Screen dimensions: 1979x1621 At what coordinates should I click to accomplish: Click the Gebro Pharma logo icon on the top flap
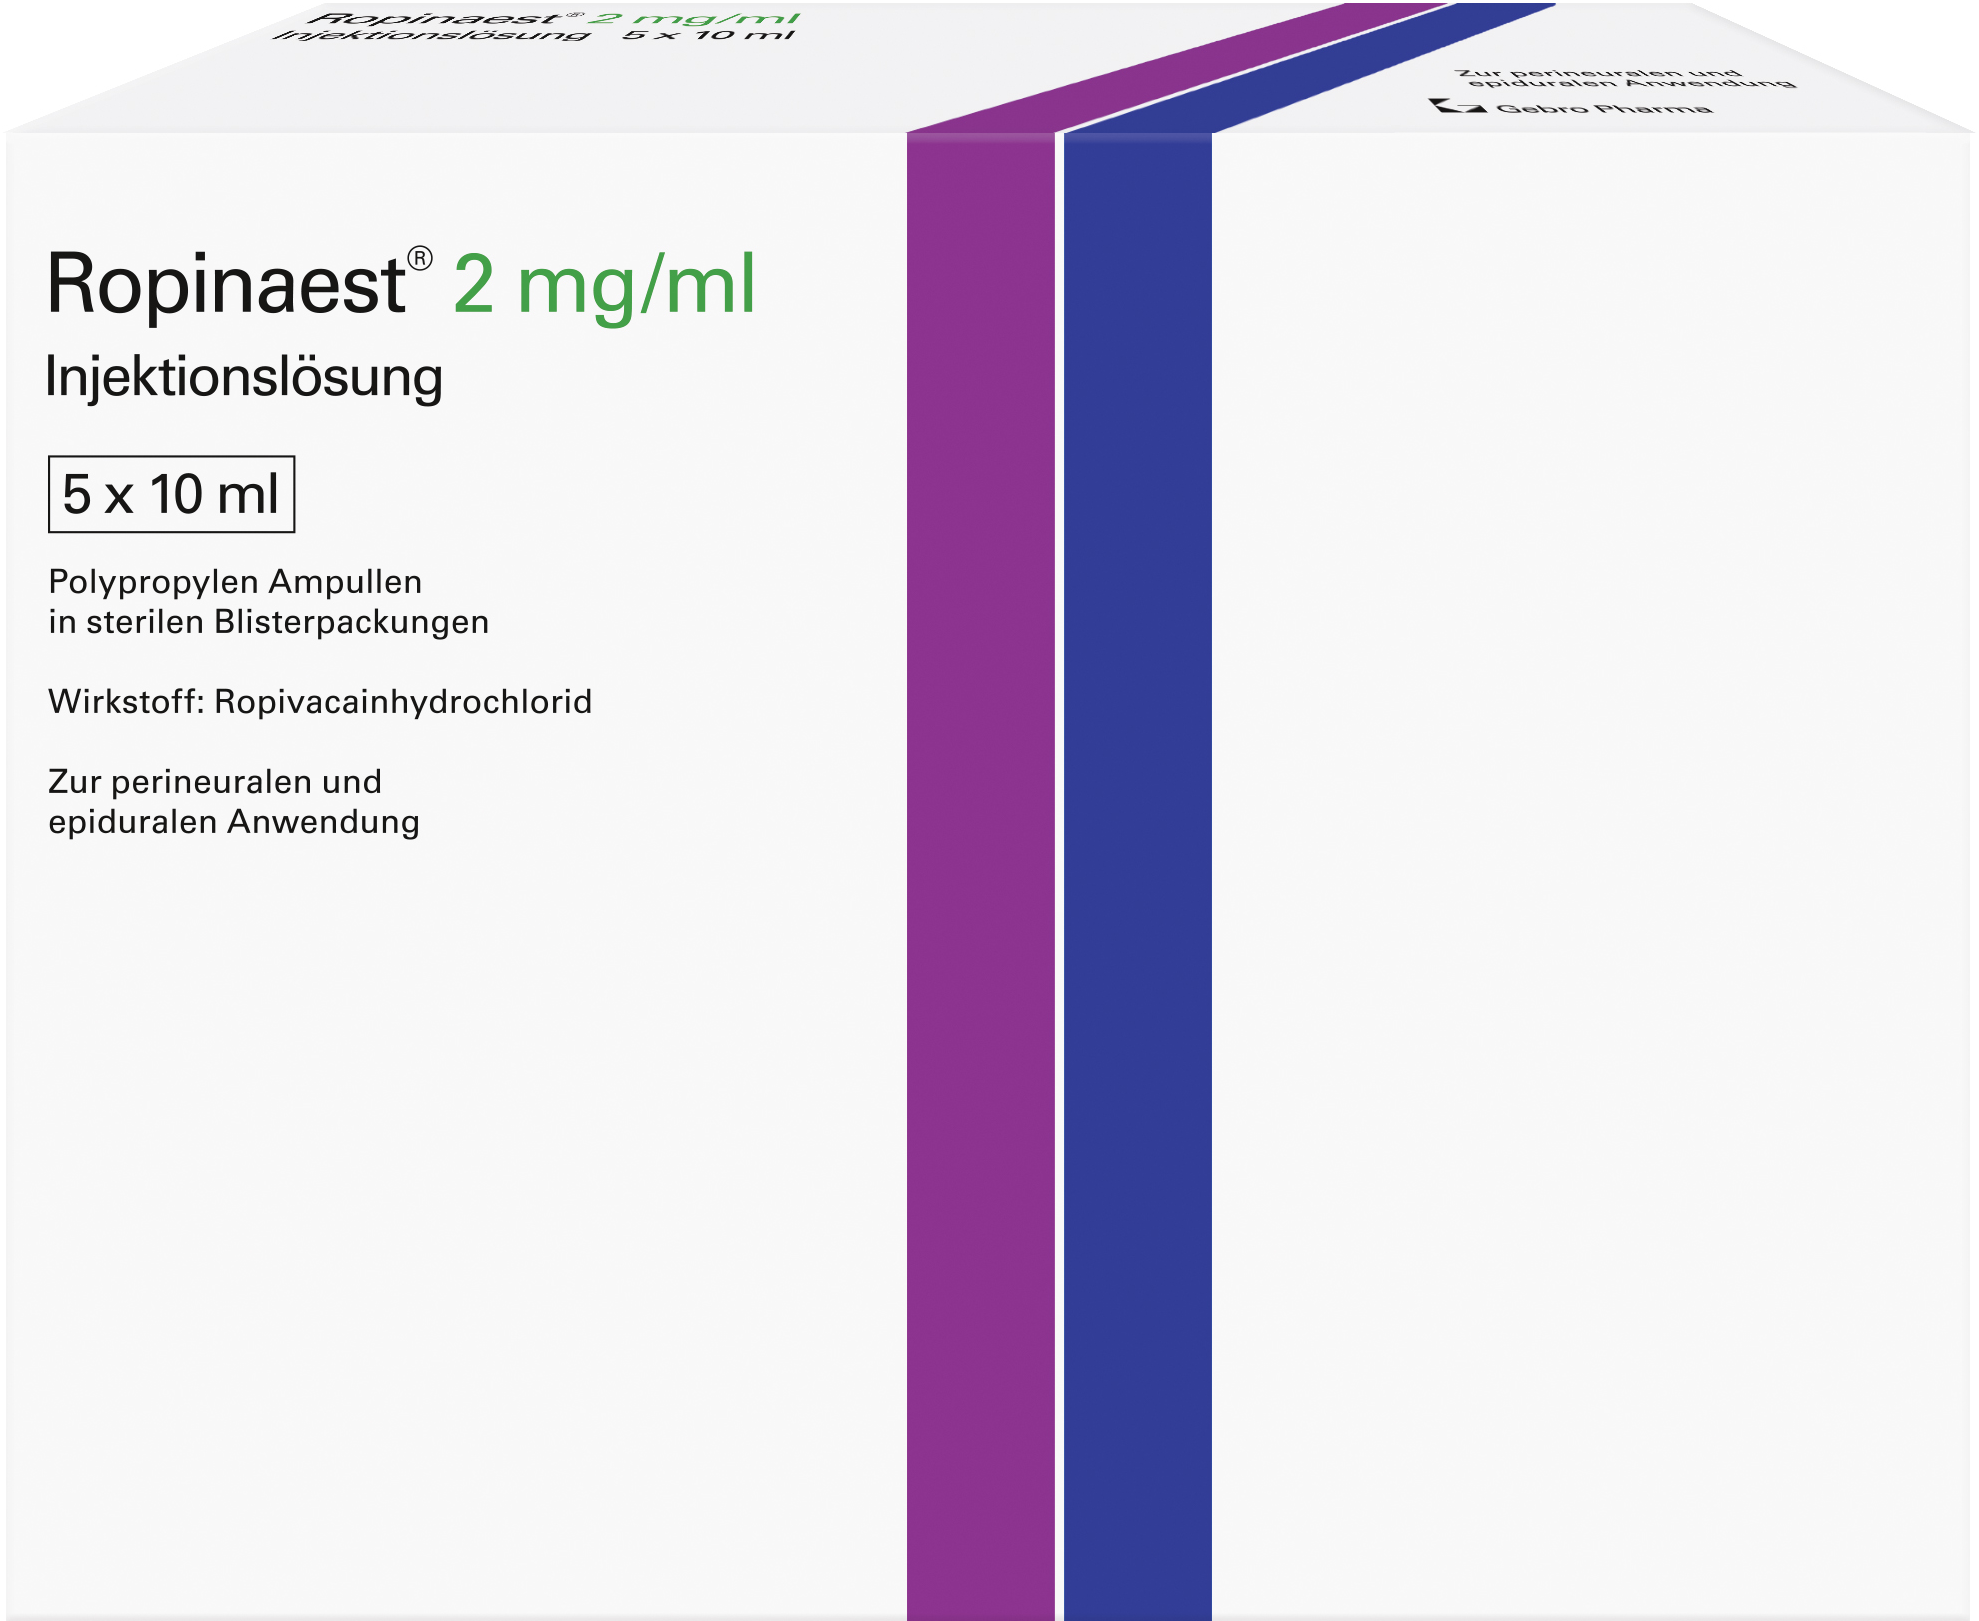pos(1457,105)
